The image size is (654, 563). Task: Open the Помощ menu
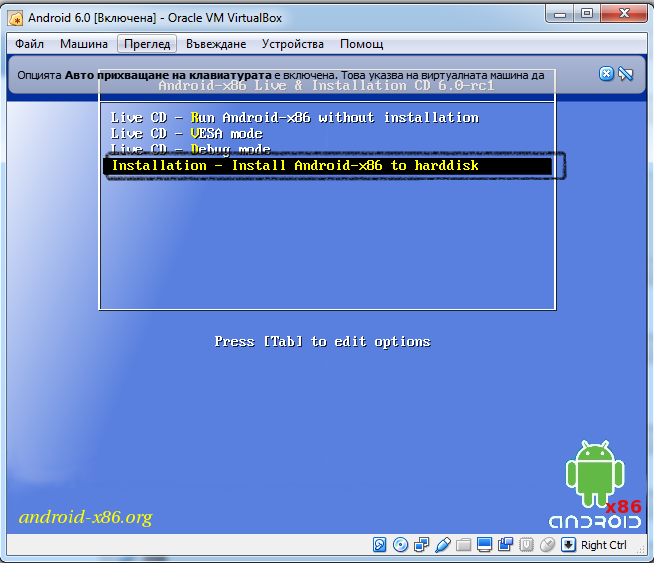click(x=361, y=44)
